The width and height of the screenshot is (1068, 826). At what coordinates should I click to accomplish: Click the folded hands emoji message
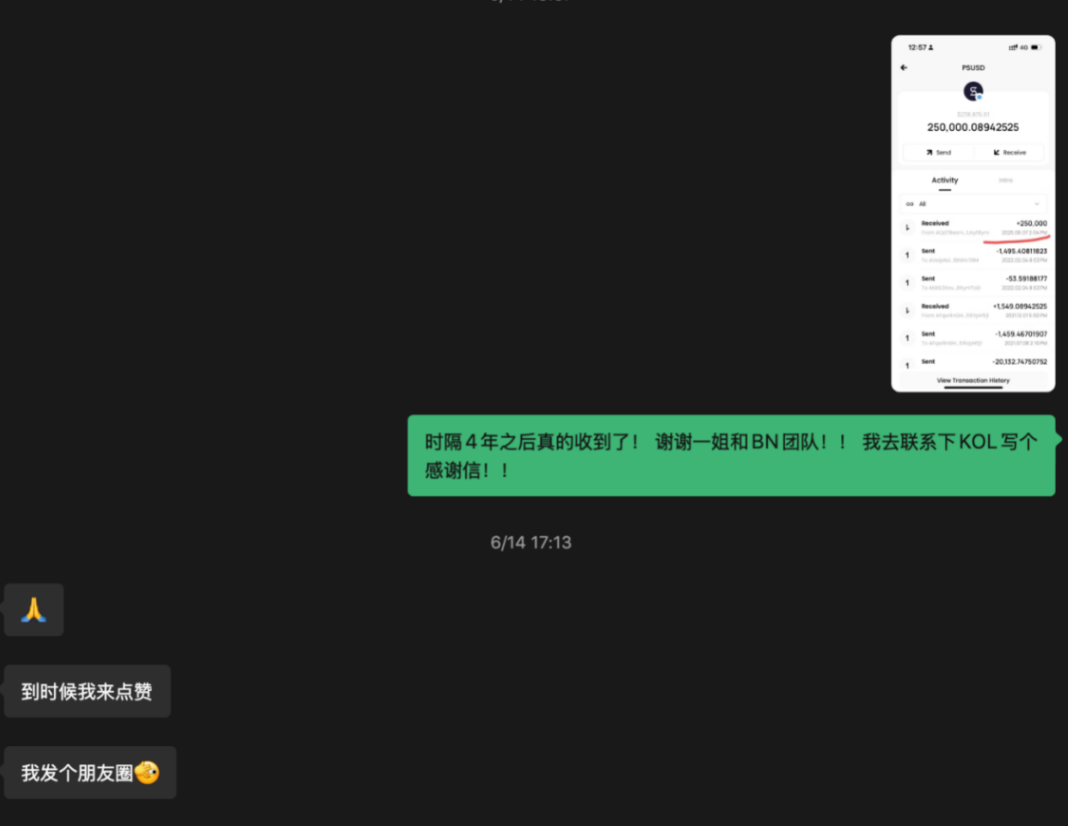click(x=33, y=609)
